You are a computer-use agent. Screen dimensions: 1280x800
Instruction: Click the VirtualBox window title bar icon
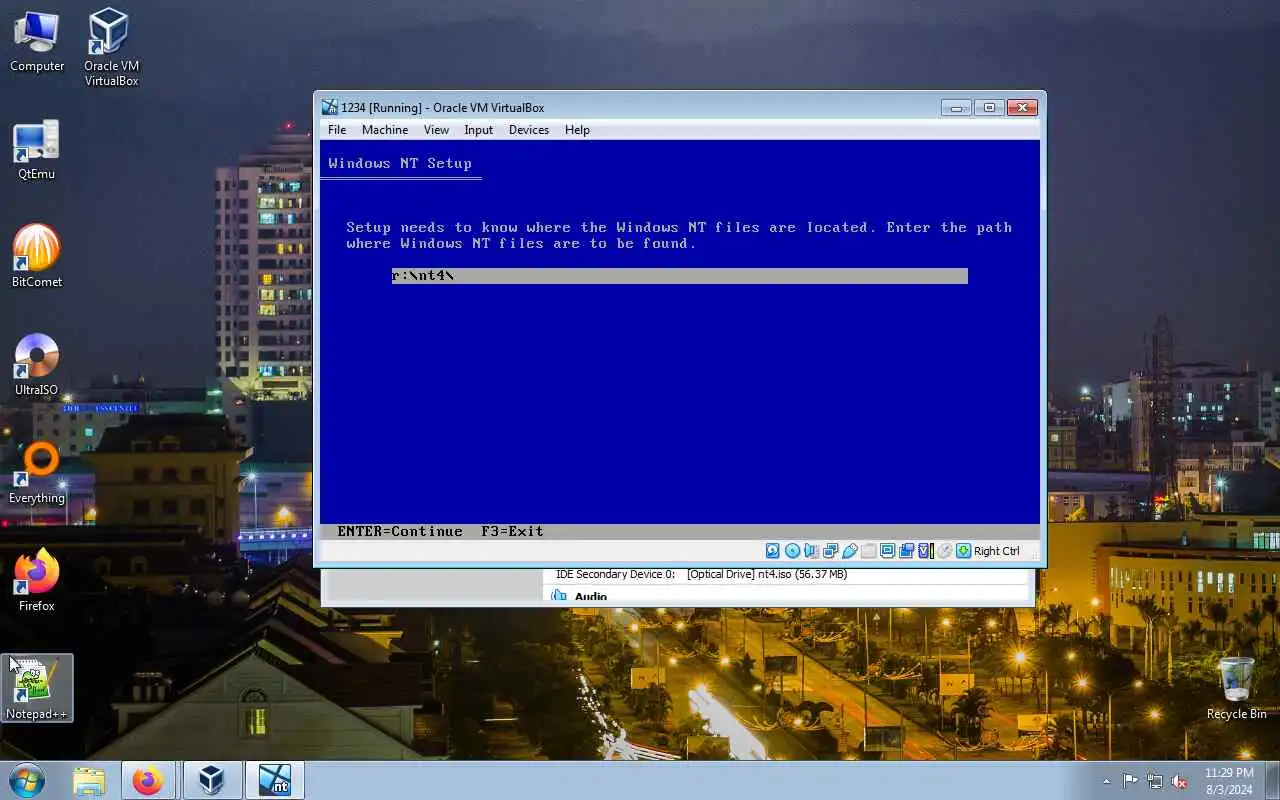329,107
